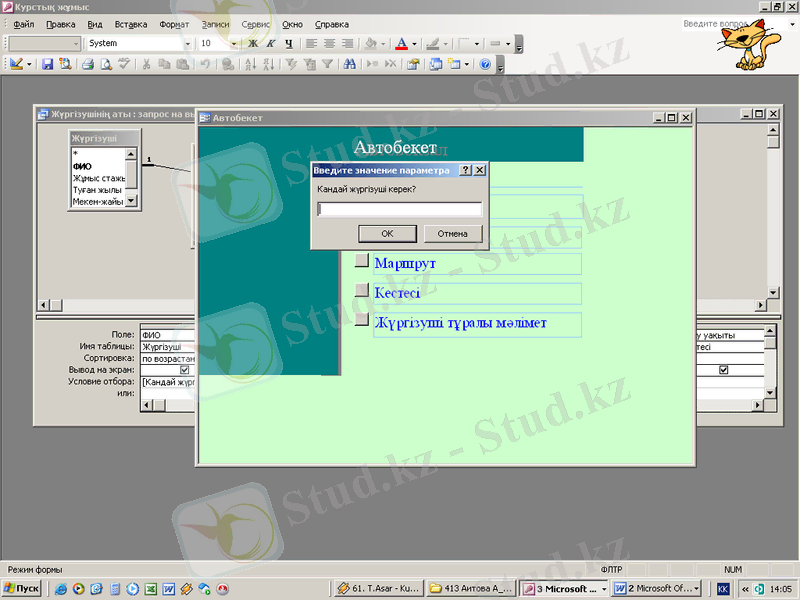Open the font size 10 dropdown
The image size is (800, 600).
[234, 44]
